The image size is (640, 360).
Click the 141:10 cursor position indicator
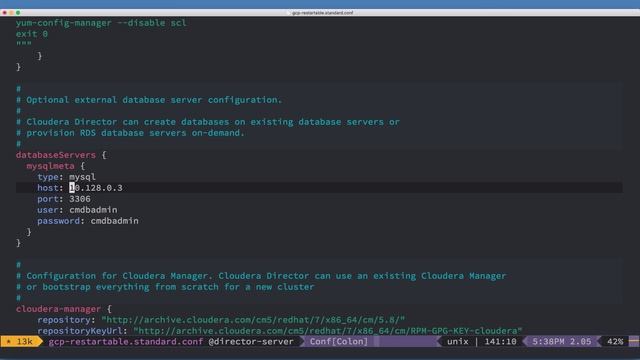pos(500,342)
